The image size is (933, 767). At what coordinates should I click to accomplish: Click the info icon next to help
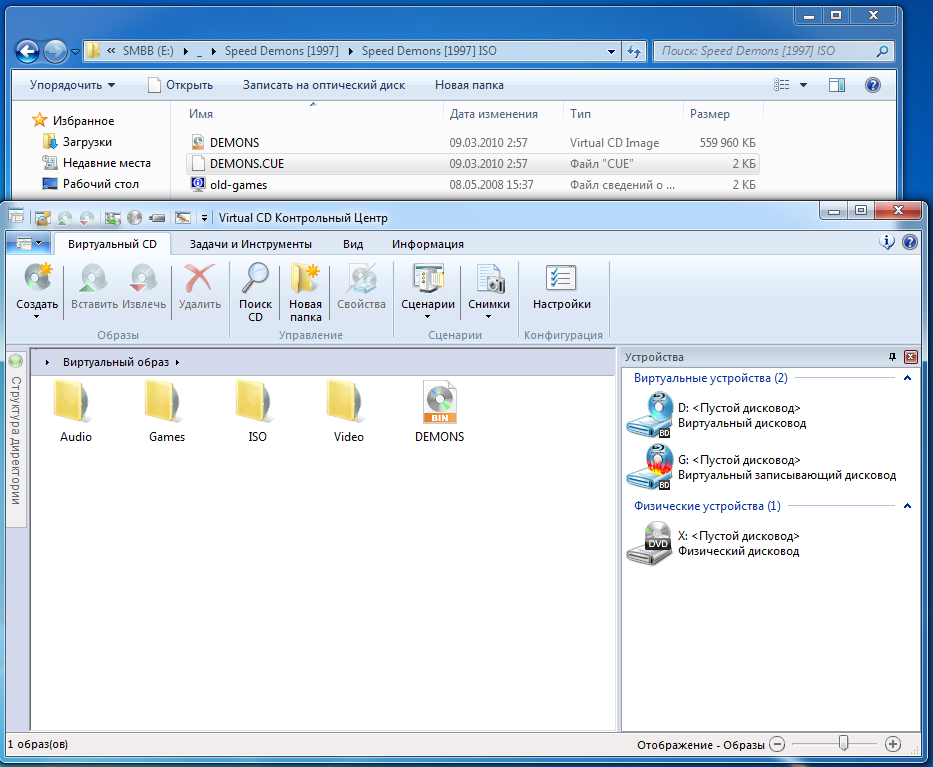coord(887,242)
